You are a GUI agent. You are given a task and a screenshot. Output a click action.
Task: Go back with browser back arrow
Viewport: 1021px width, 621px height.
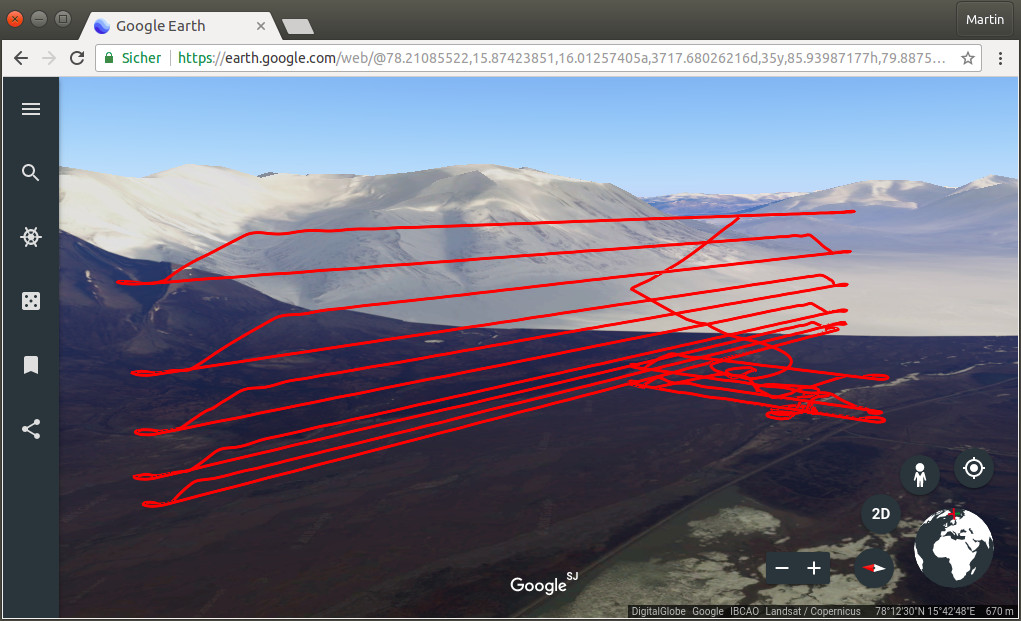pyautogui.click(x=21, y=58)
